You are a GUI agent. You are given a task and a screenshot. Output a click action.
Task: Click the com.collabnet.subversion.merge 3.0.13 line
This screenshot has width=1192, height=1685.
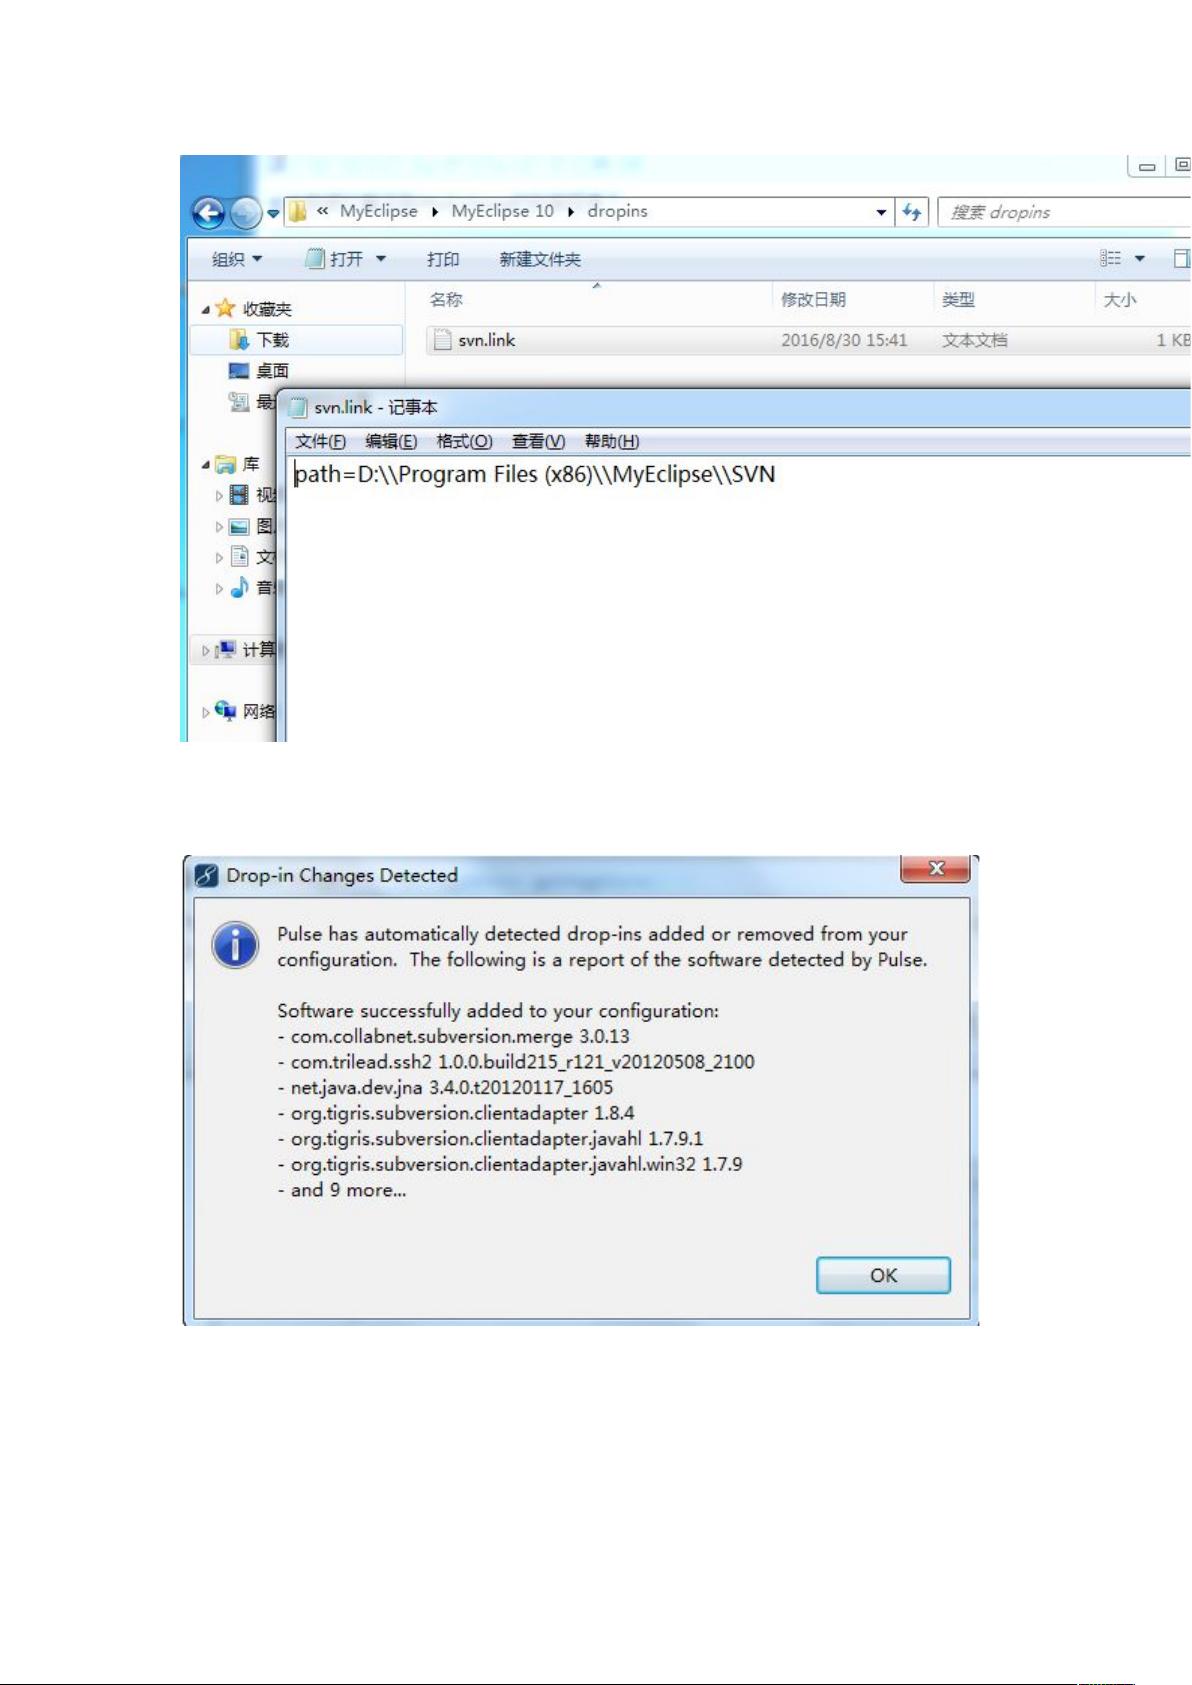(454, 1036)
